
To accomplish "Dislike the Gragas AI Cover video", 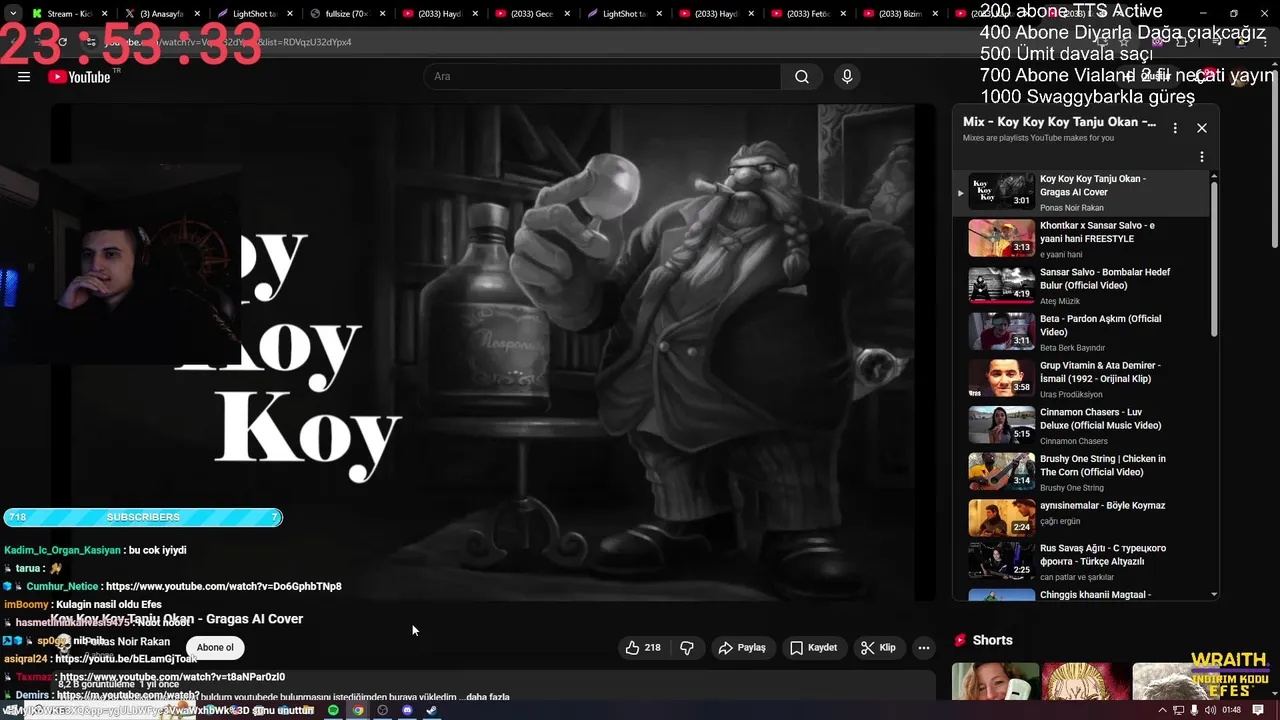I will (x=687, y=648).
